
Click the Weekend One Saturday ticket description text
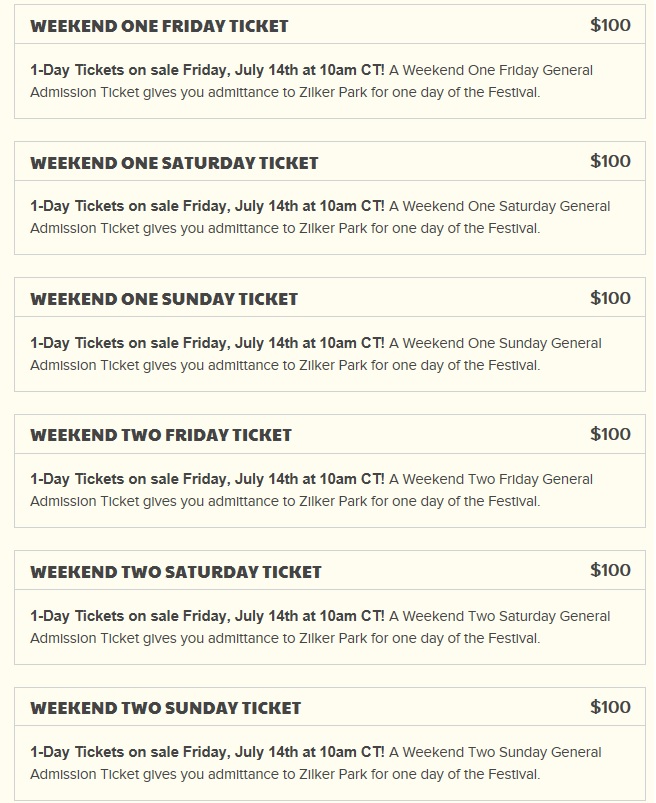(320, 217)
